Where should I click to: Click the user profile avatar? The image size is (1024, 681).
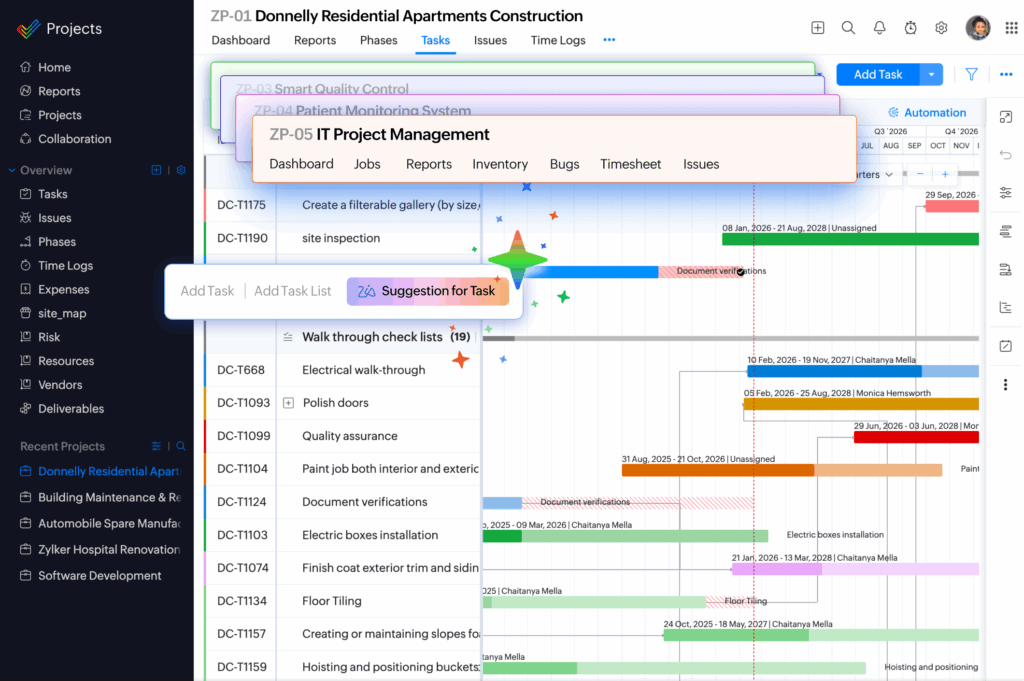978,28
